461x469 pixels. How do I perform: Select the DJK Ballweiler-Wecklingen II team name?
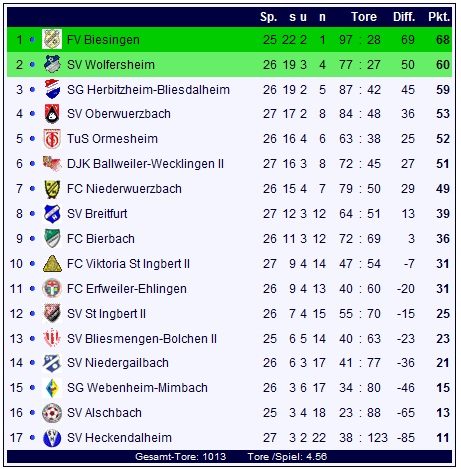[x=145, y=164]
